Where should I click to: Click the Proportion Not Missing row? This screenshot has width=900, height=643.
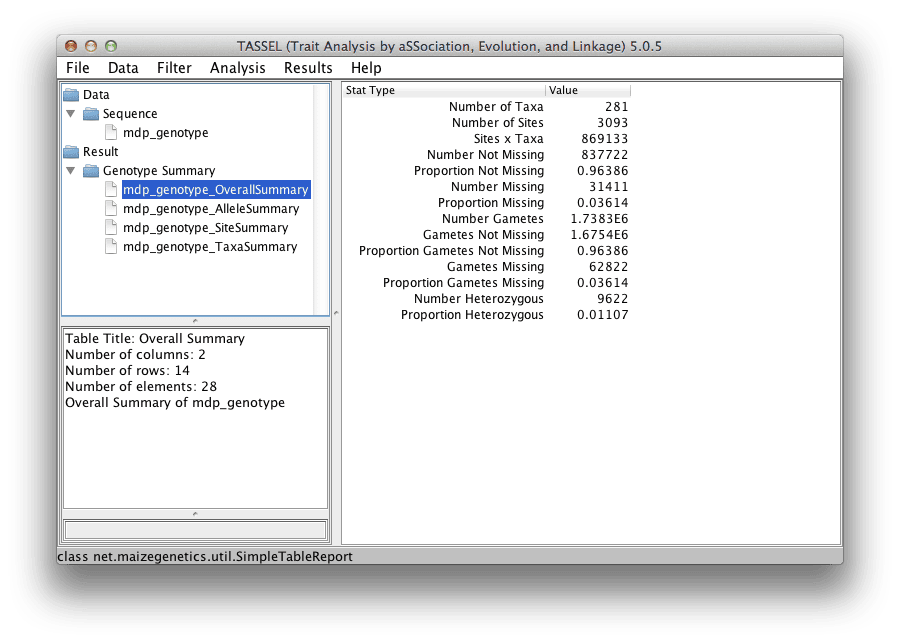(x=486, y=171)
